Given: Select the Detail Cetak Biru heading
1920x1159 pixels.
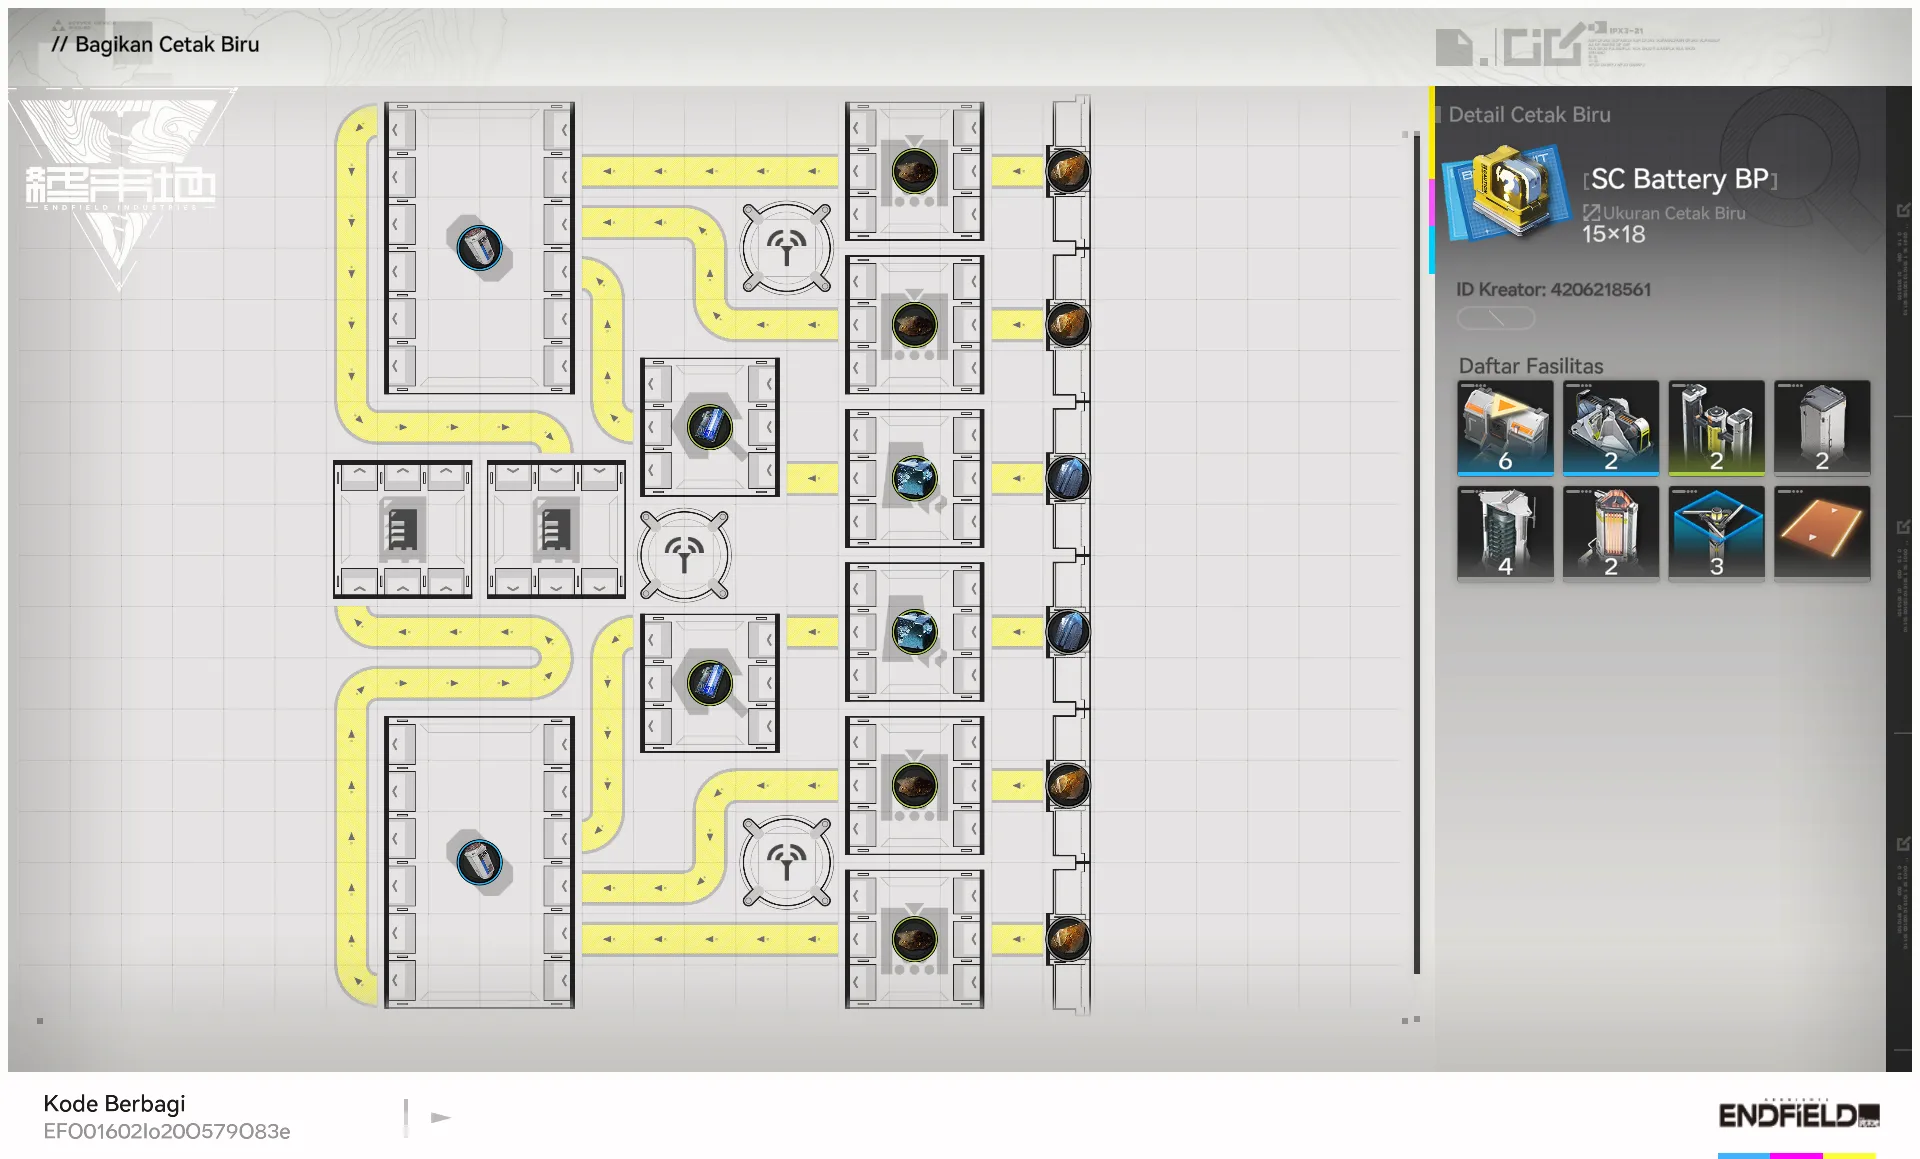Looking at the screenshot, I should point(1529,115).
